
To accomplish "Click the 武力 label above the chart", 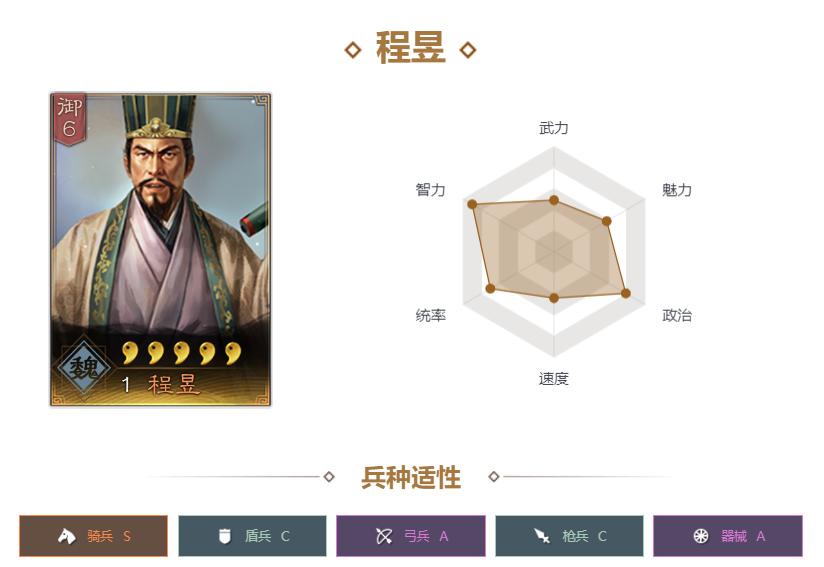I will click(x=554, y=128).
